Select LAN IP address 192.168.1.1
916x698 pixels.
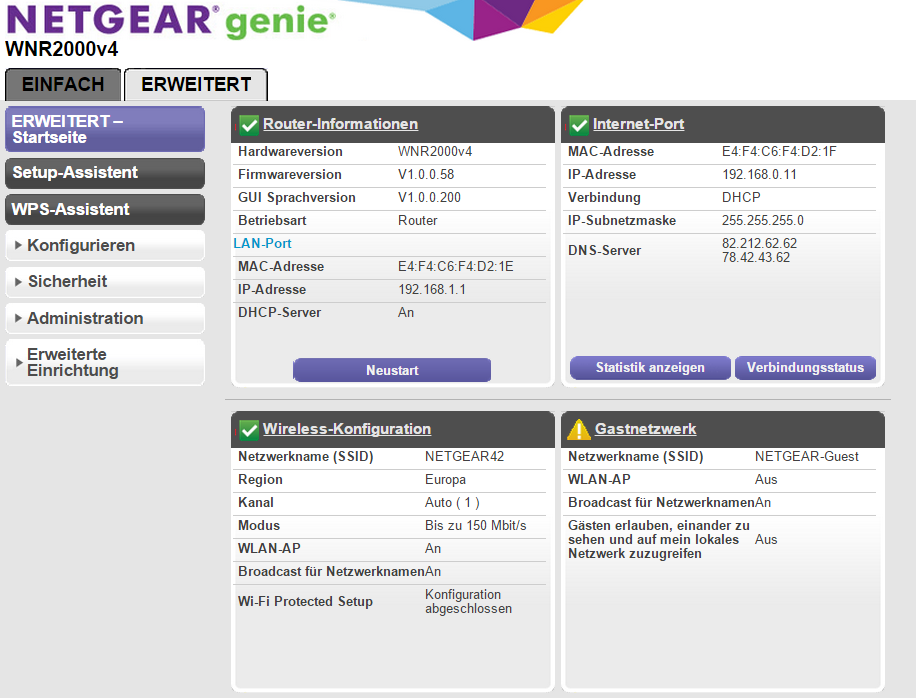pyautogui.click(x=432, y=290)
